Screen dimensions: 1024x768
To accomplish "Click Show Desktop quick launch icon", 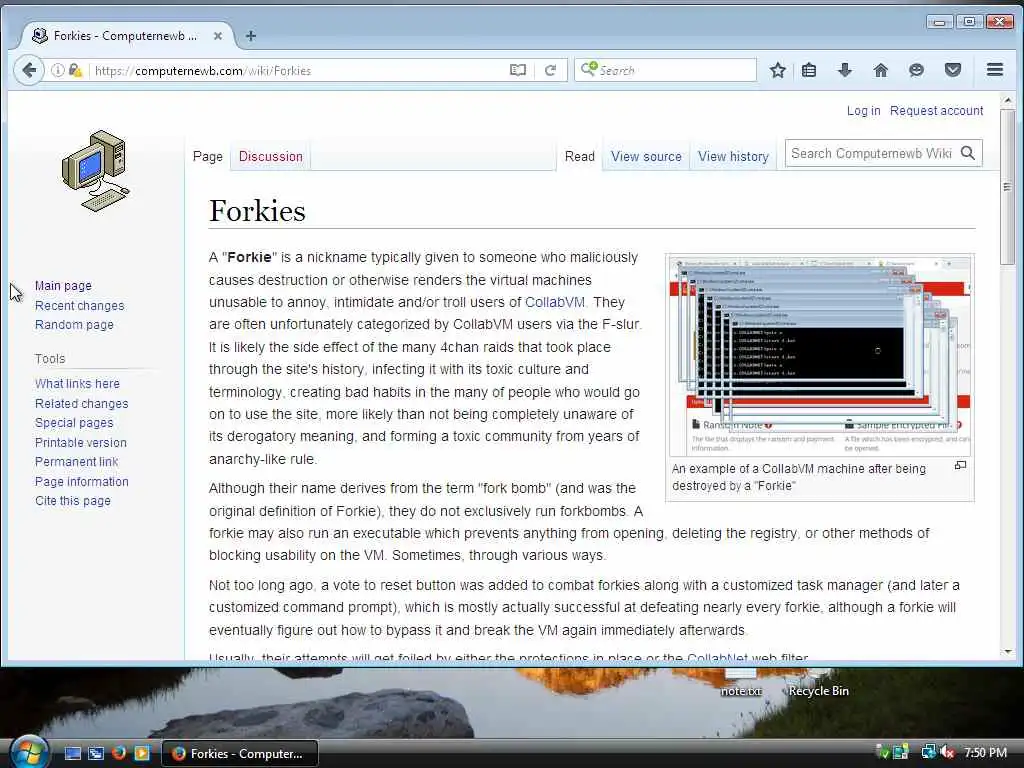I will click(x=72, y=753).
